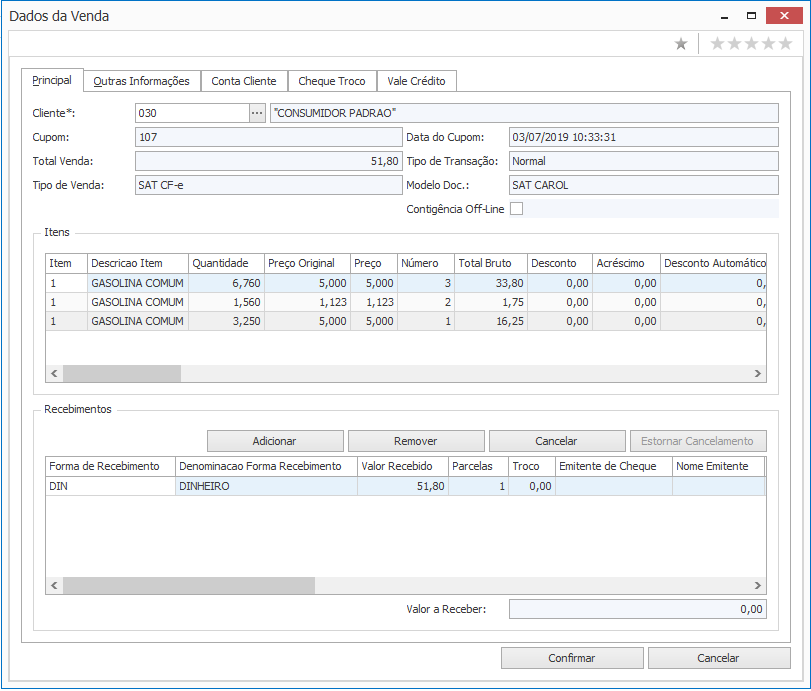The image size is (811, 691).
Task: Click the Total Bruto column header
Action: point(491,263)
